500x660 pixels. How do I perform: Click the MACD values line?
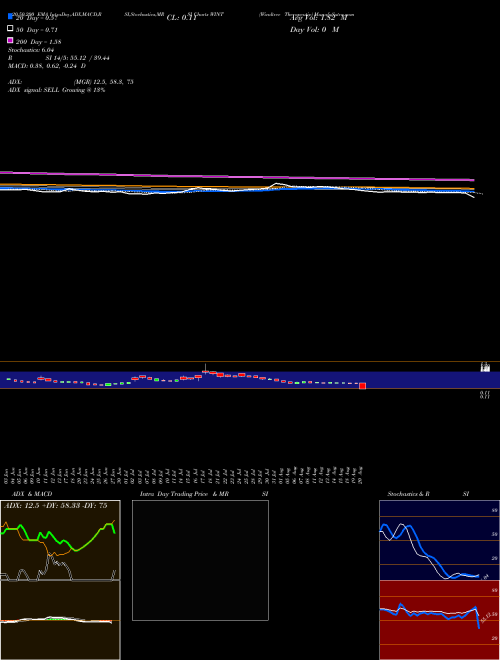[x=47, y=66]
